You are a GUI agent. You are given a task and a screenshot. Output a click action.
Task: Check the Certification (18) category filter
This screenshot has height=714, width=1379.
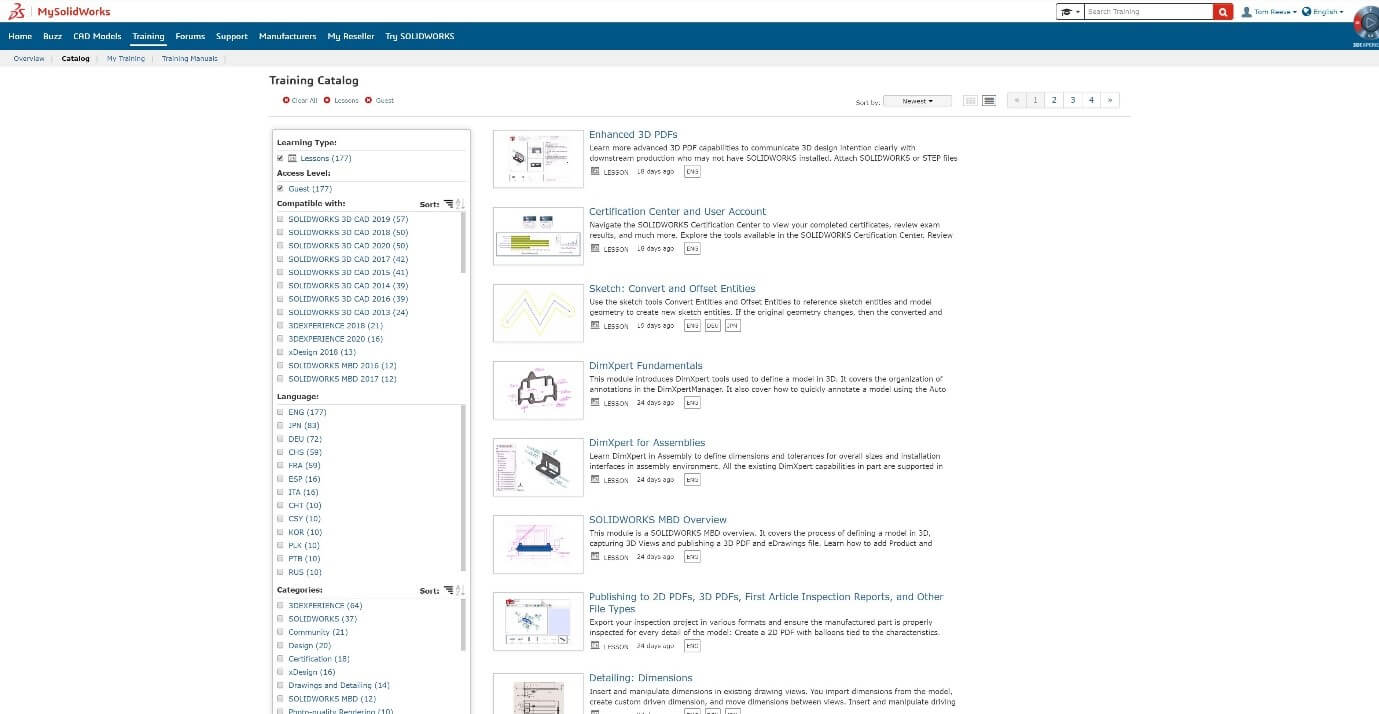pyautogui.click(x=280, y=659)
